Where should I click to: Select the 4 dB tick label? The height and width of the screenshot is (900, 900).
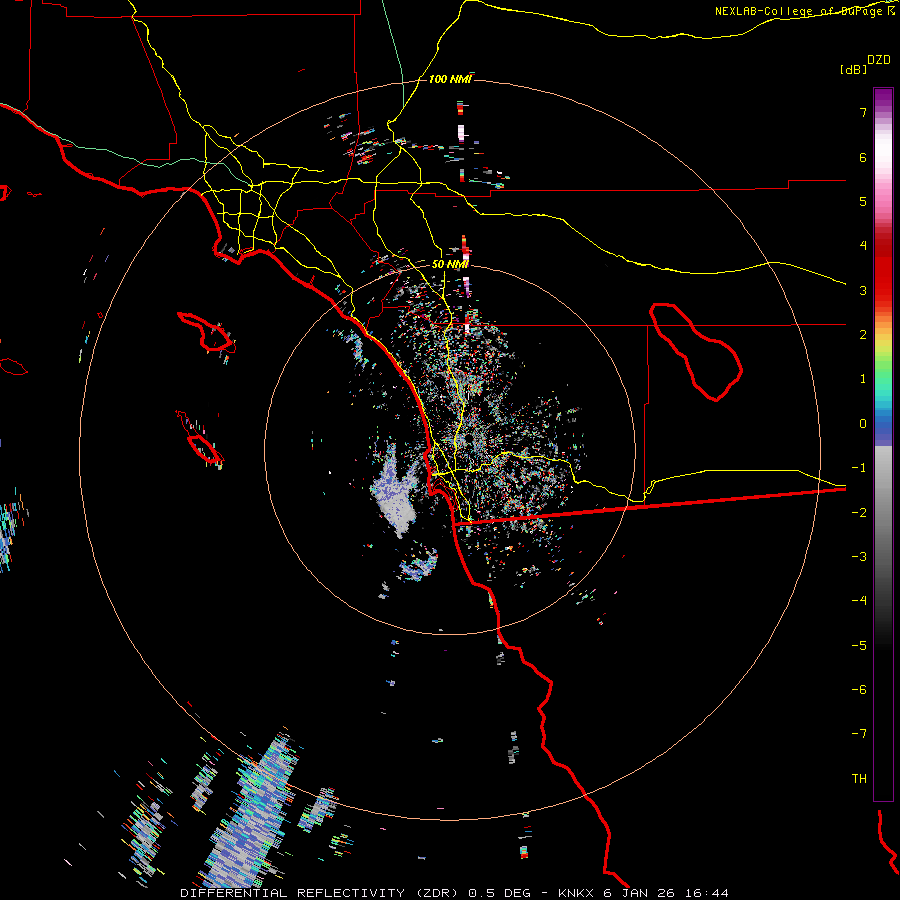pyautogui.click(x=863, y=246)
